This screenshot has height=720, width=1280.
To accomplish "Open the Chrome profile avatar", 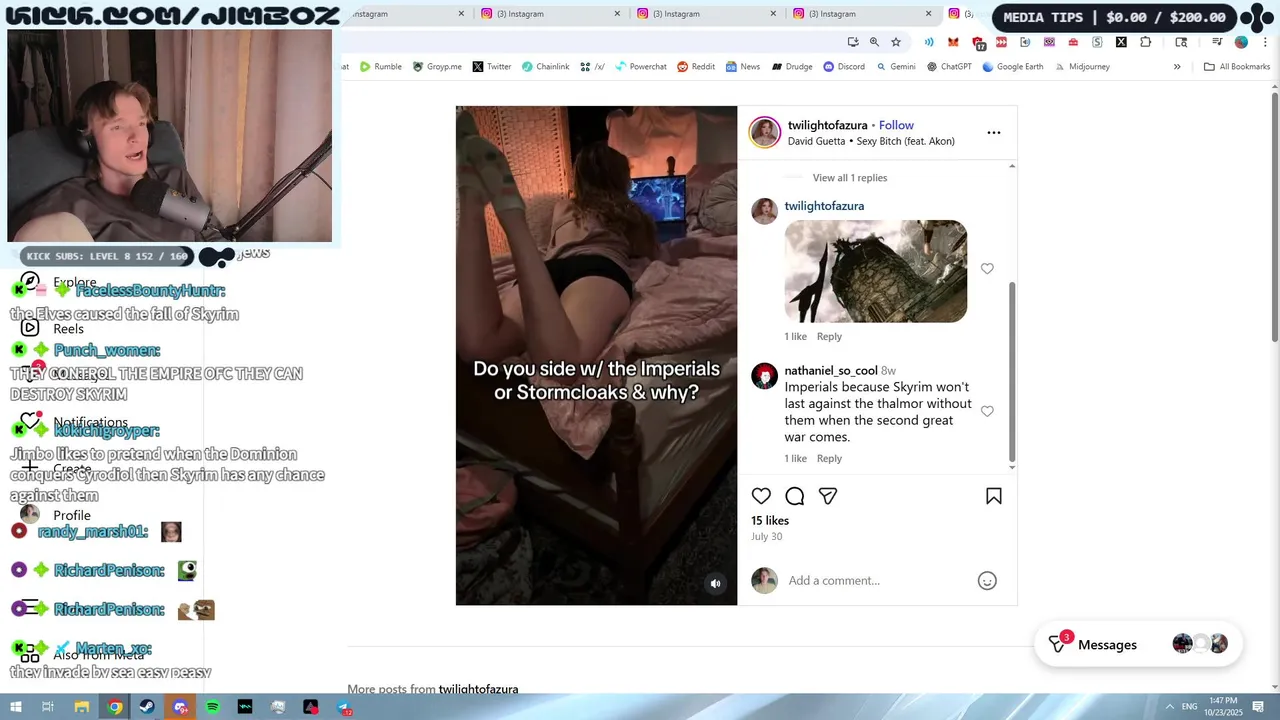I will click(x=1241, y=42).
